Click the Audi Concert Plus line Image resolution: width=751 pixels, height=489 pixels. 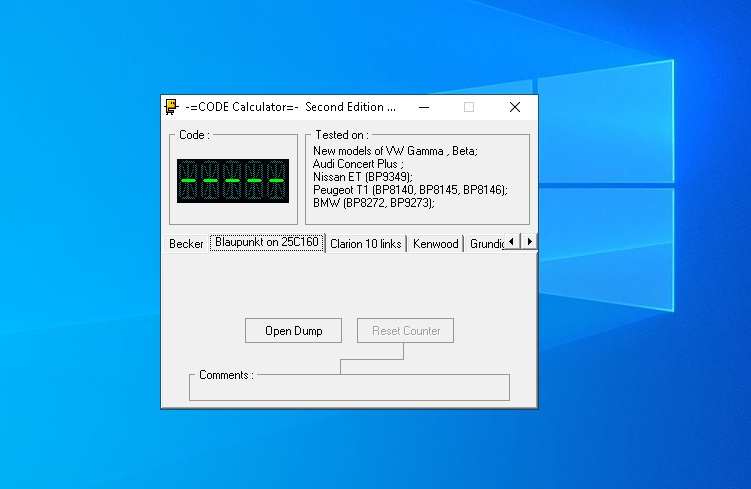point(357,164)
